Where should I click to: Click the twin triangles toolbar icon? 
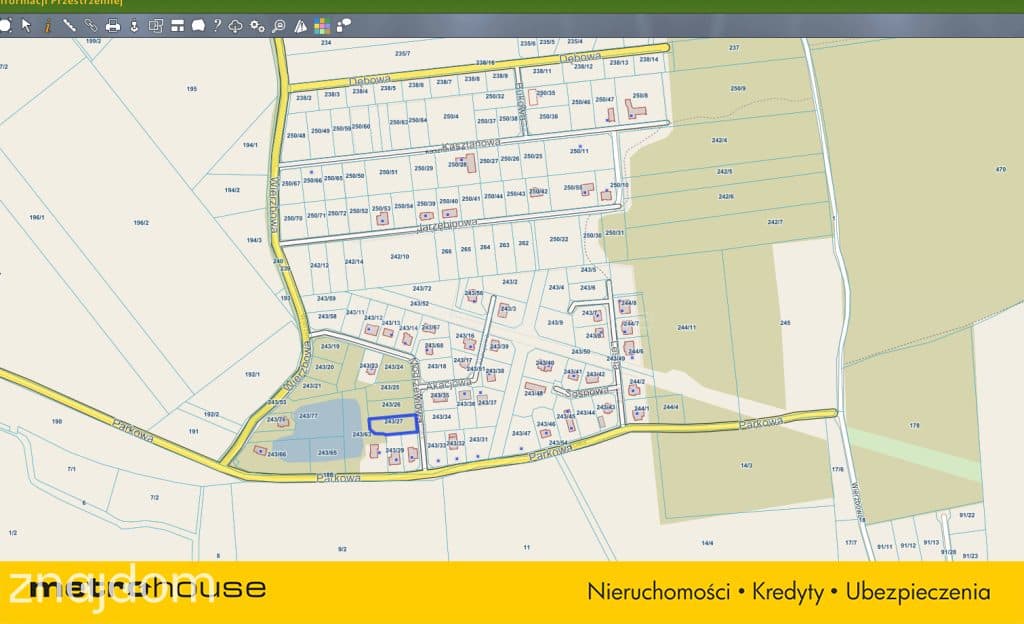coord(300,26)
